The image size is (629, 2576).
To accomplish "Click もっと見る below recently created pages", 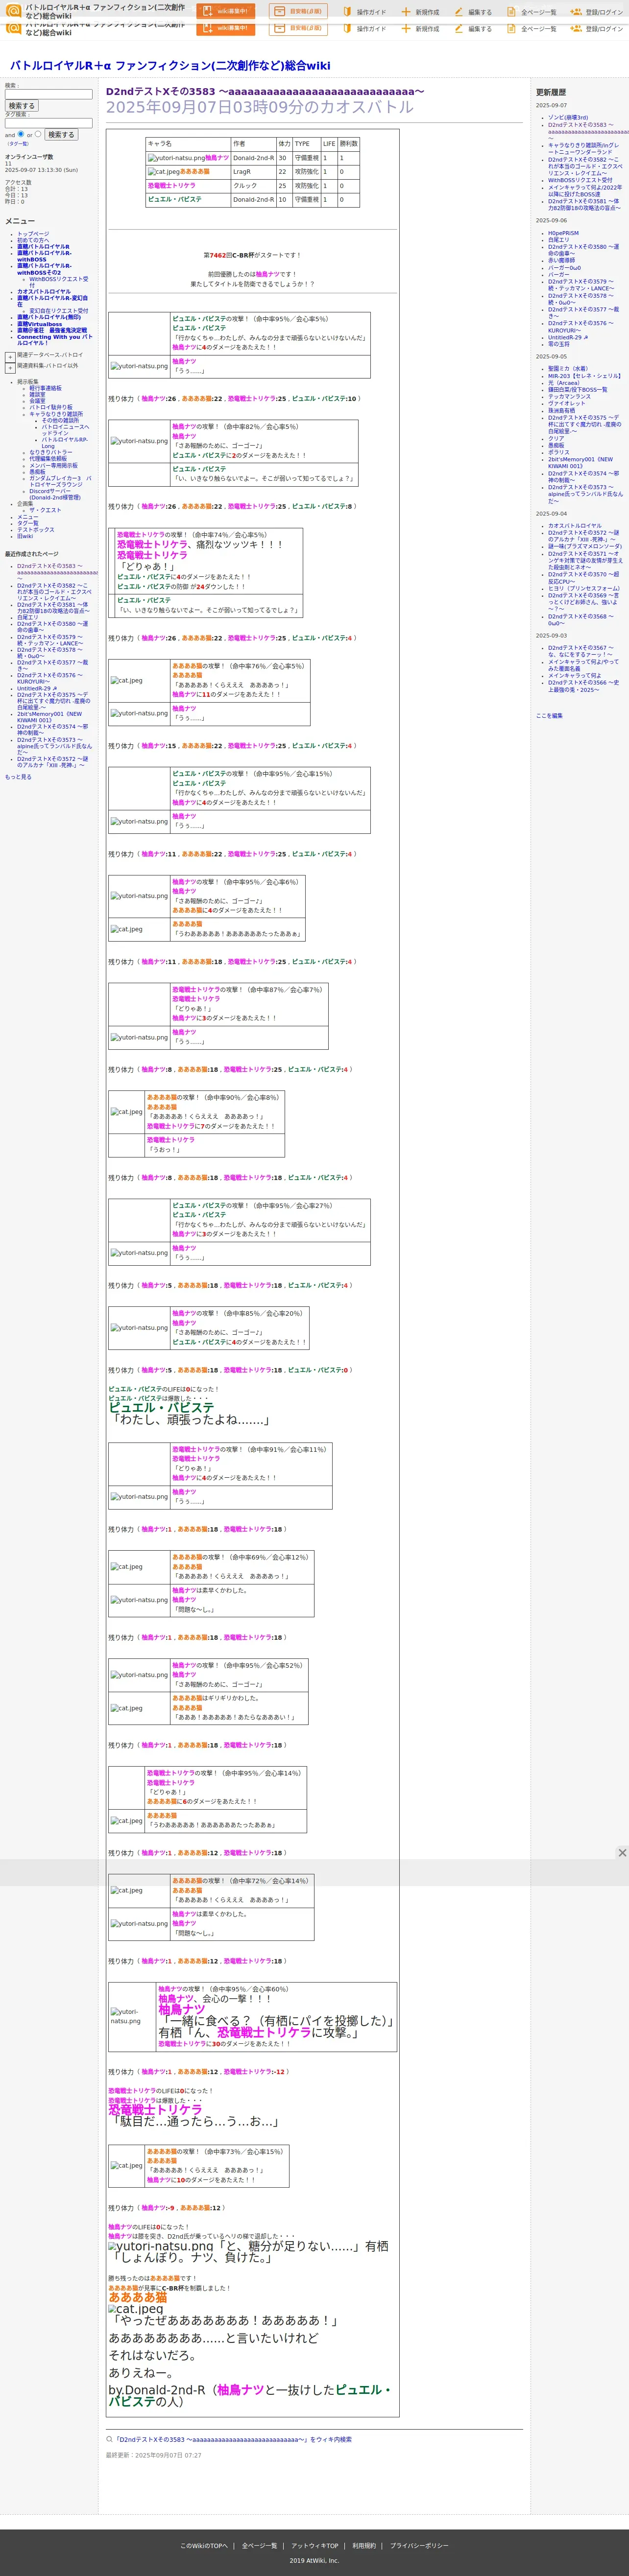I will coord(18,776).
